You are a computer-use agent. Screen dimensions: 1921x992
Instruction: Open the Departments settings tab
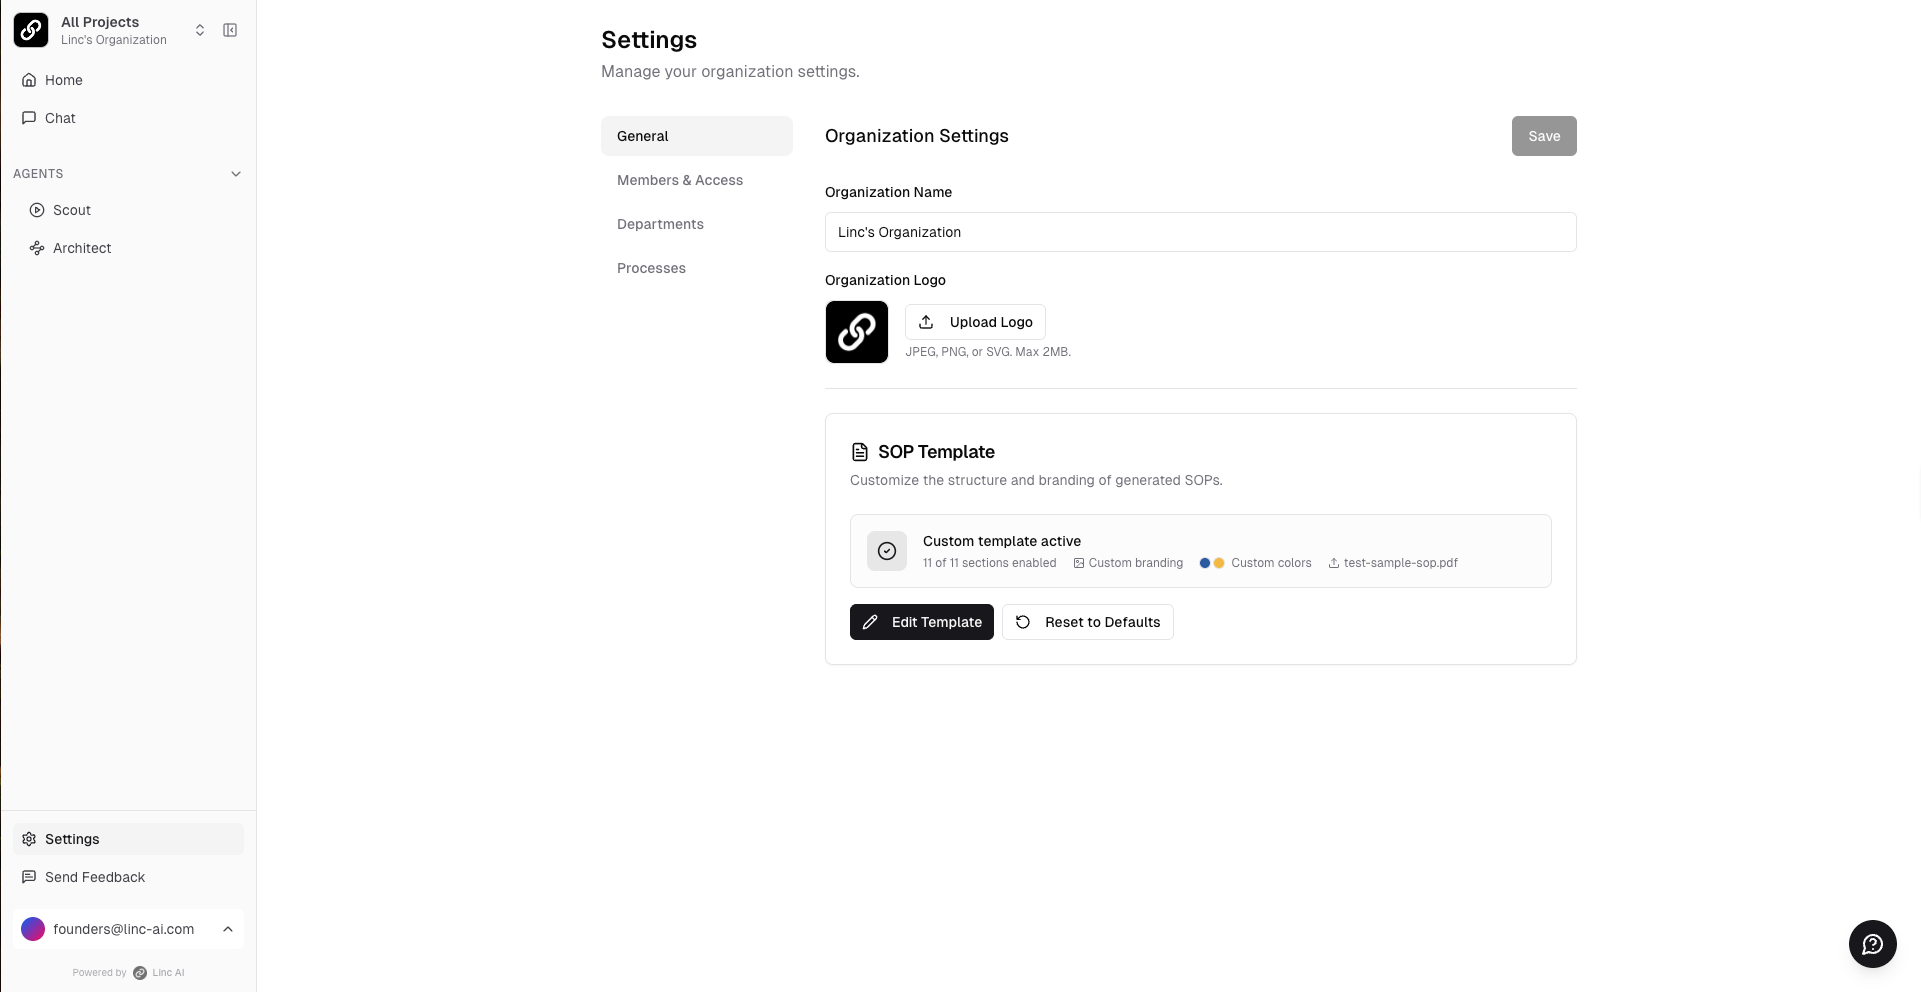pyautogui.click(x=660, y=224)
